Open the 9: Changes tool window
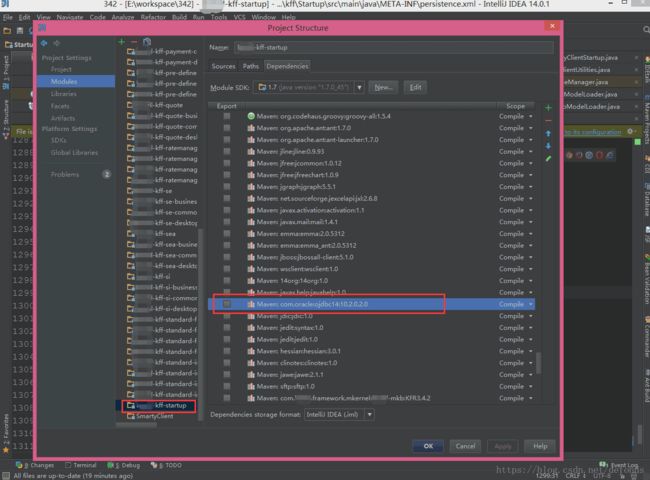 click(35, 465)
